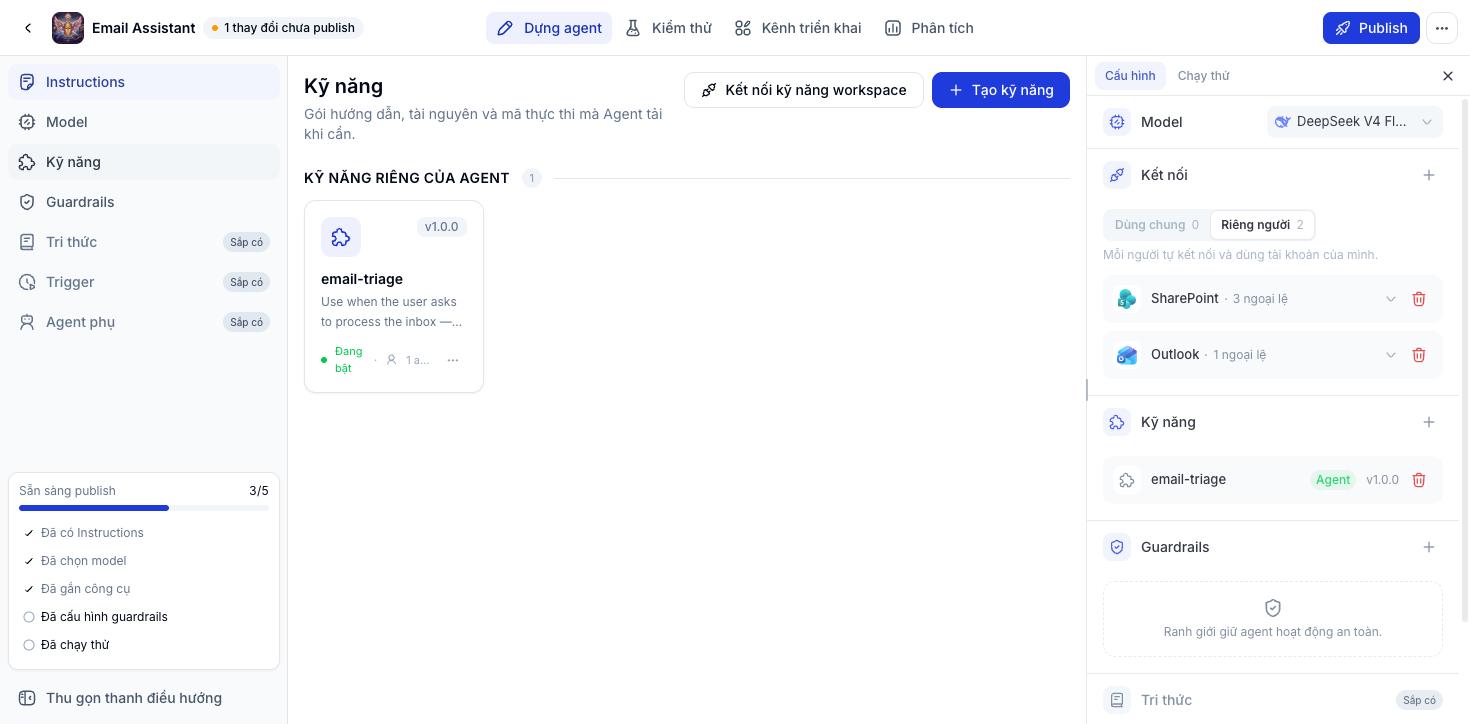Click Kết nối kỹ năng workspace button
Viewport: 1470px width, 724px height.
coord(804,90)
